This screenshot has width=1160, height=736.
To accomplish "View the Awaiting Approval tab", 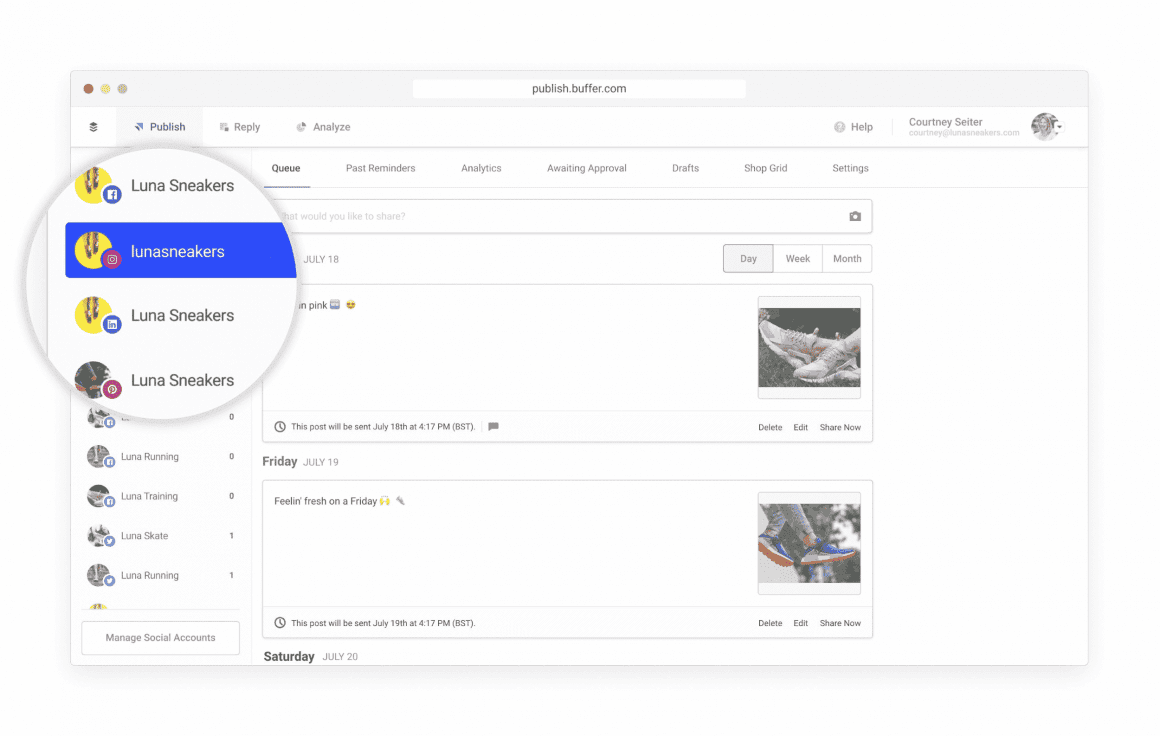I will tap(587, 168).
